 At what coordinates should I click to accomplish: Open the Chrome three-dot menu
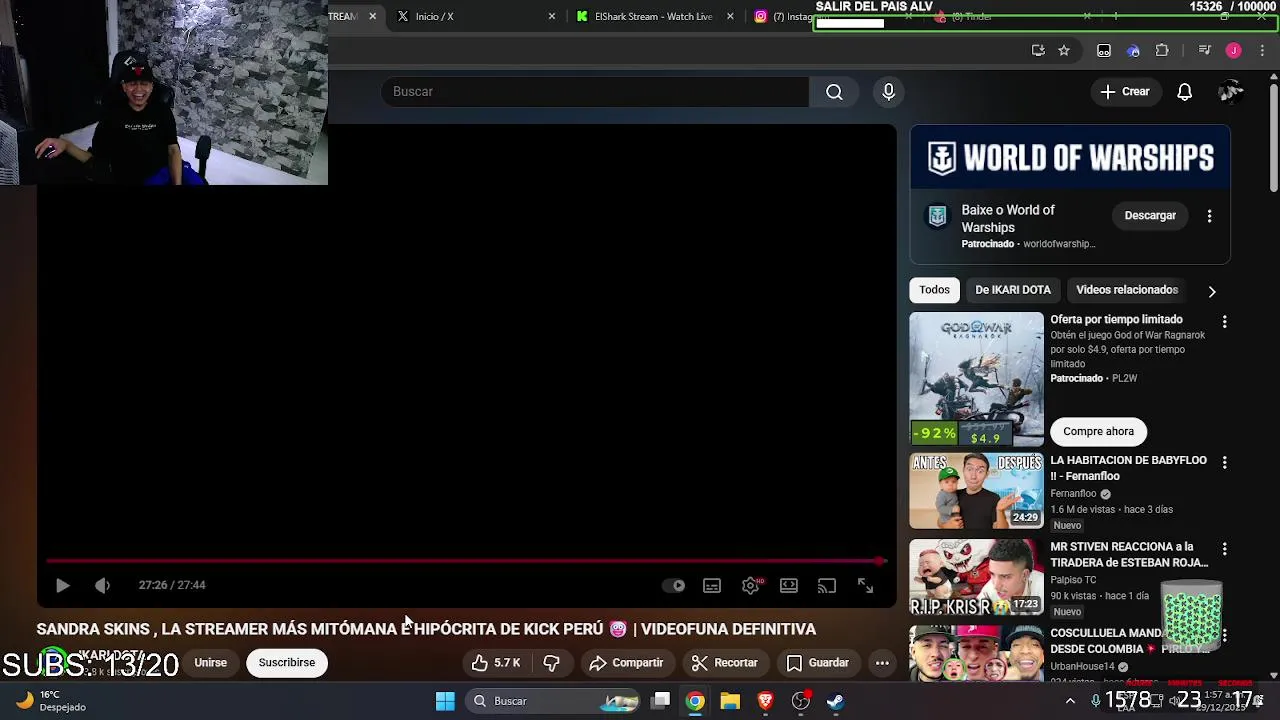tap(1263, 51)
